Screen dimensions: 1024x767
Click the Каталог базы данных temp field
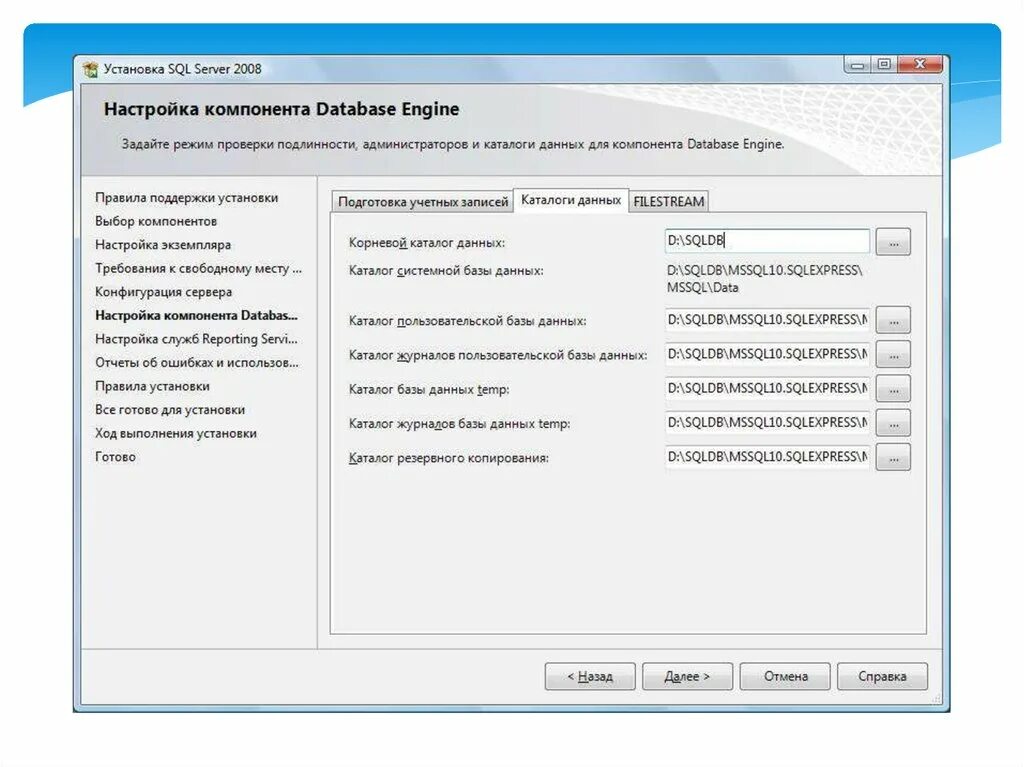[x=767, y=389]
